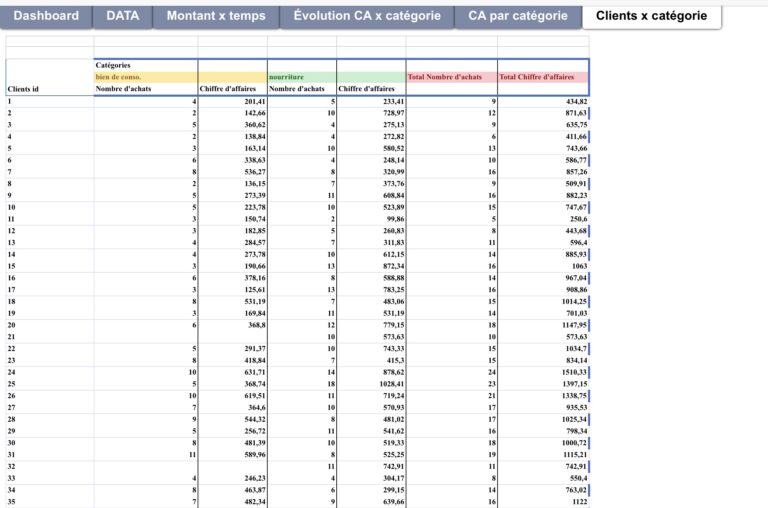
Task: Click the cell containing 1028,41
Action: 371,384
